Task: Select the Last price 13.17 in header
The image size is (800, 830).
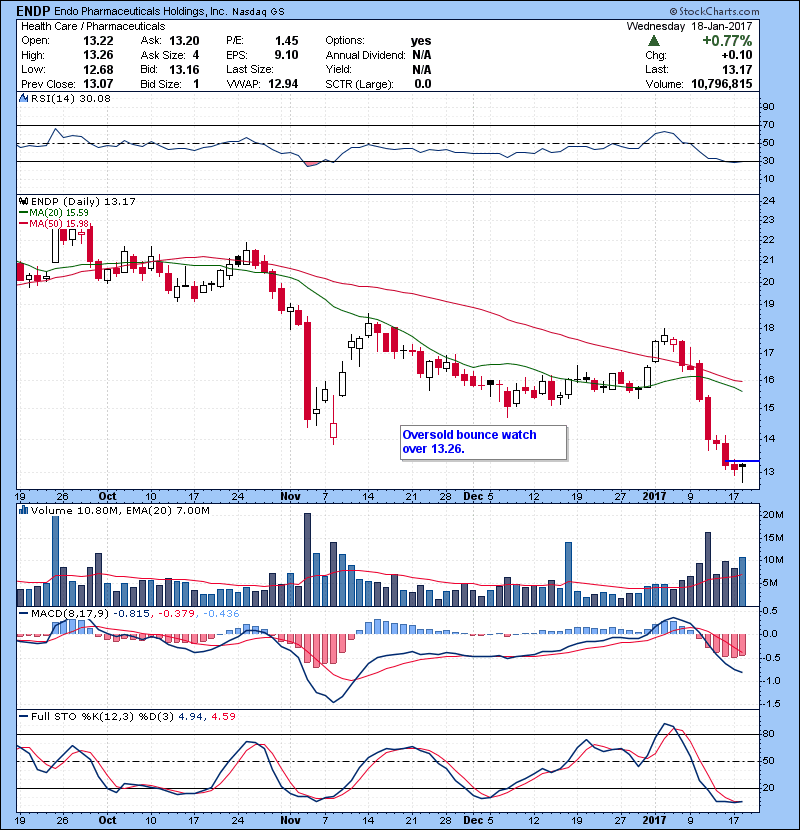Action: pyautogui.click(x=737, y=69)
